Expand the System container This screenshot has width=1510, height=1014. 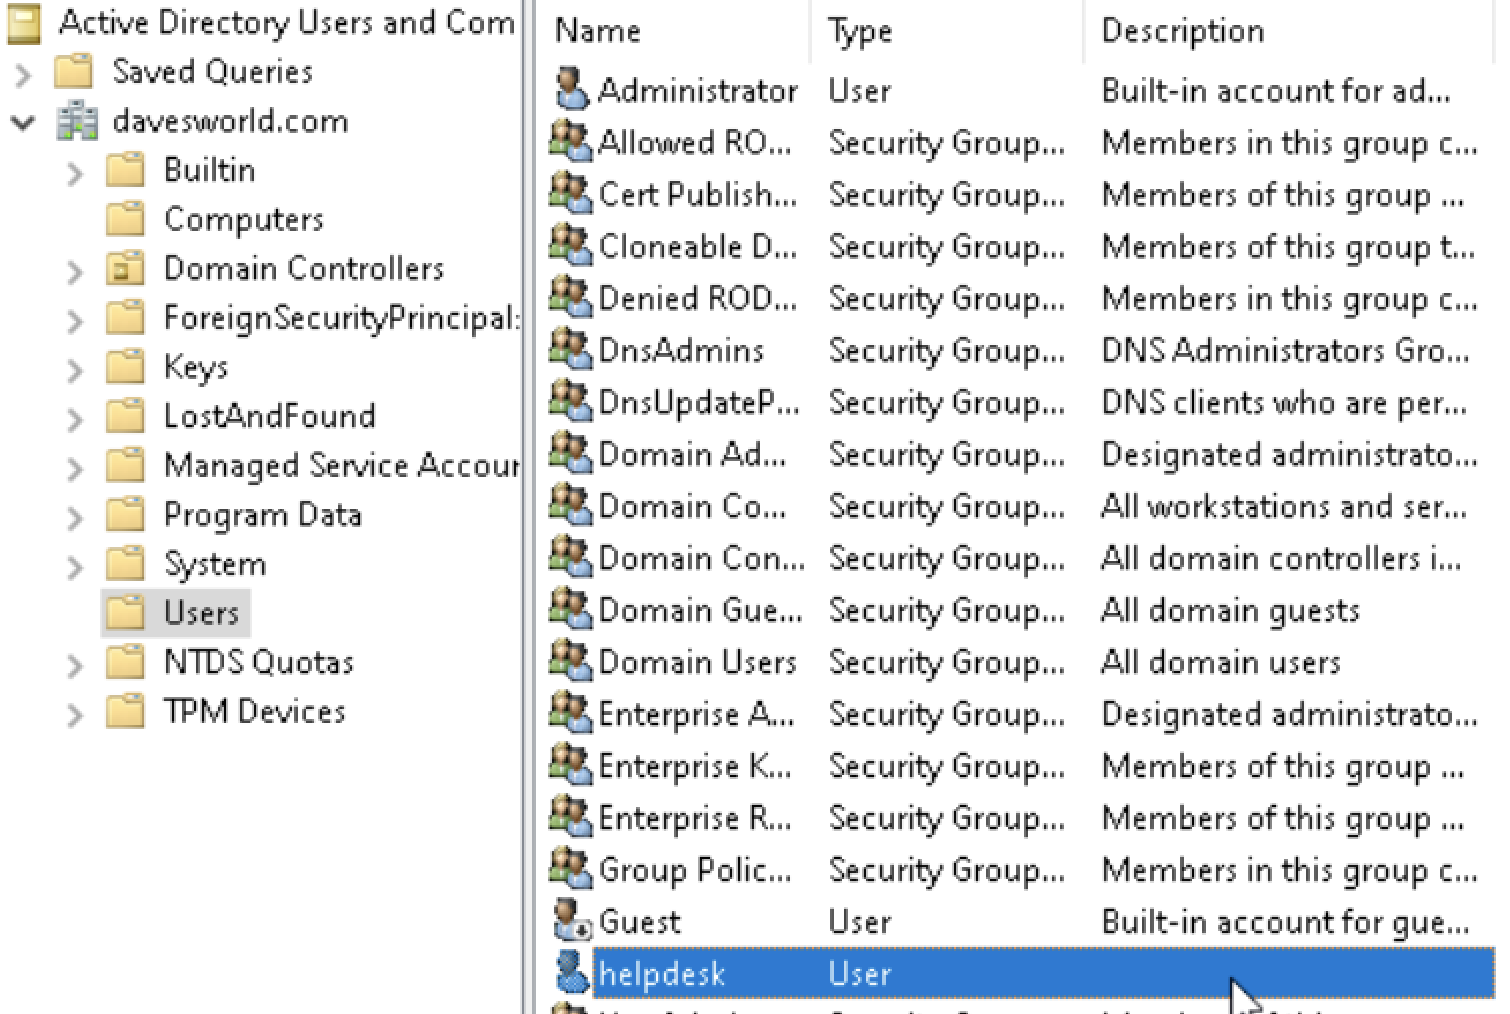pos(75,567)
